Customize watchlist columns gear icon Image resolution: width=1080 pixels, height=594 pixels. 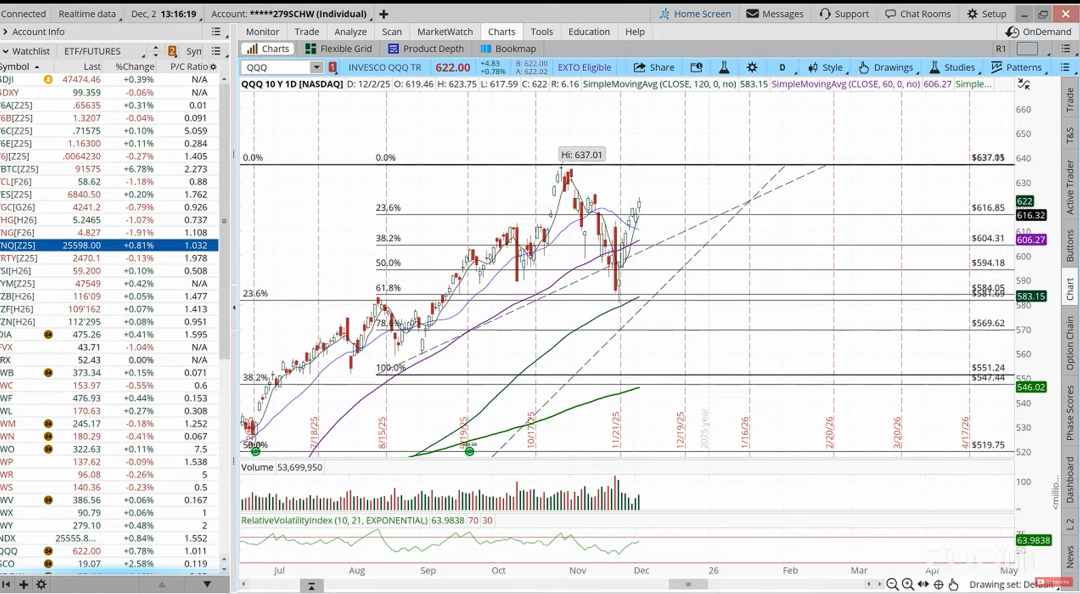pos(214,67)
